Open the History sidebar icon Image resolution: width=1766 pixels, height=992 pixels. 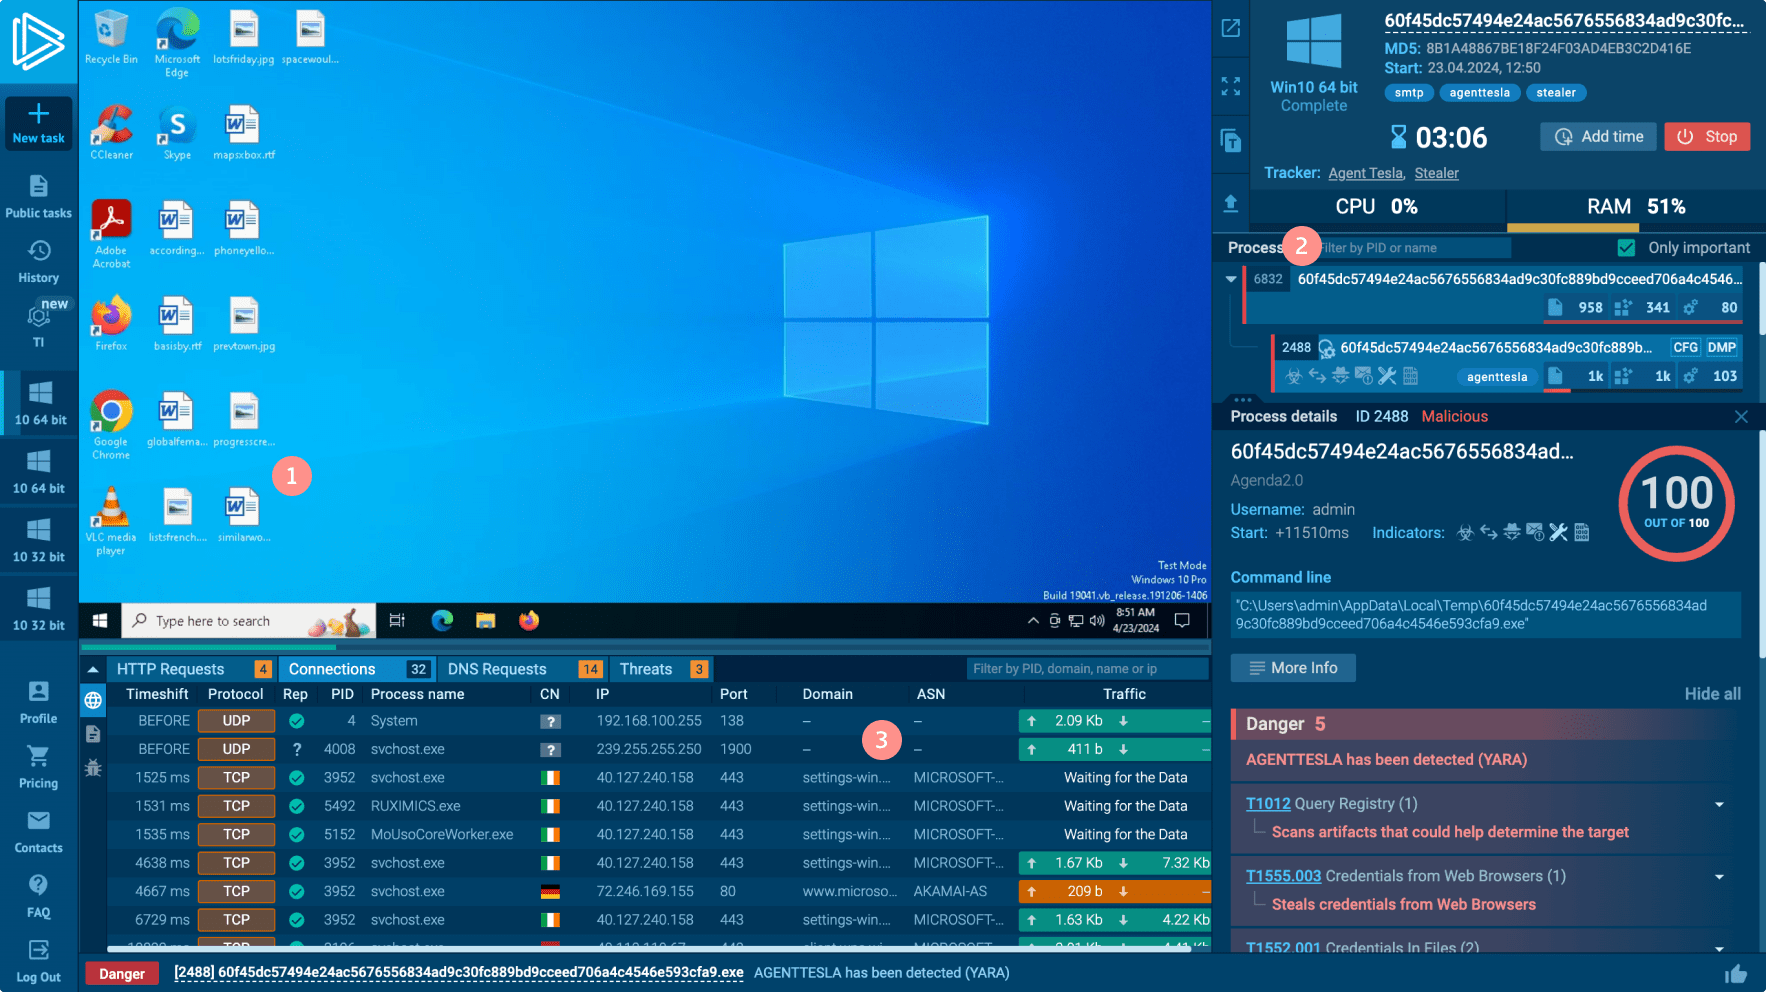click(x=38, y=252)
